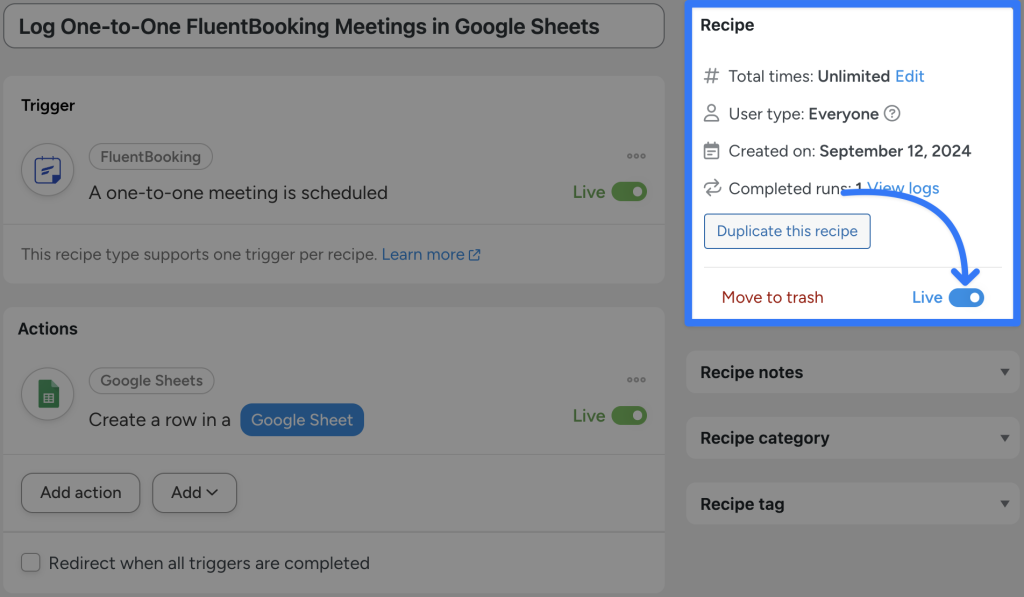This screenshot has width=1024, height=597.
Task: Click the Duplicate this recipe button
Action: point(787,230)
